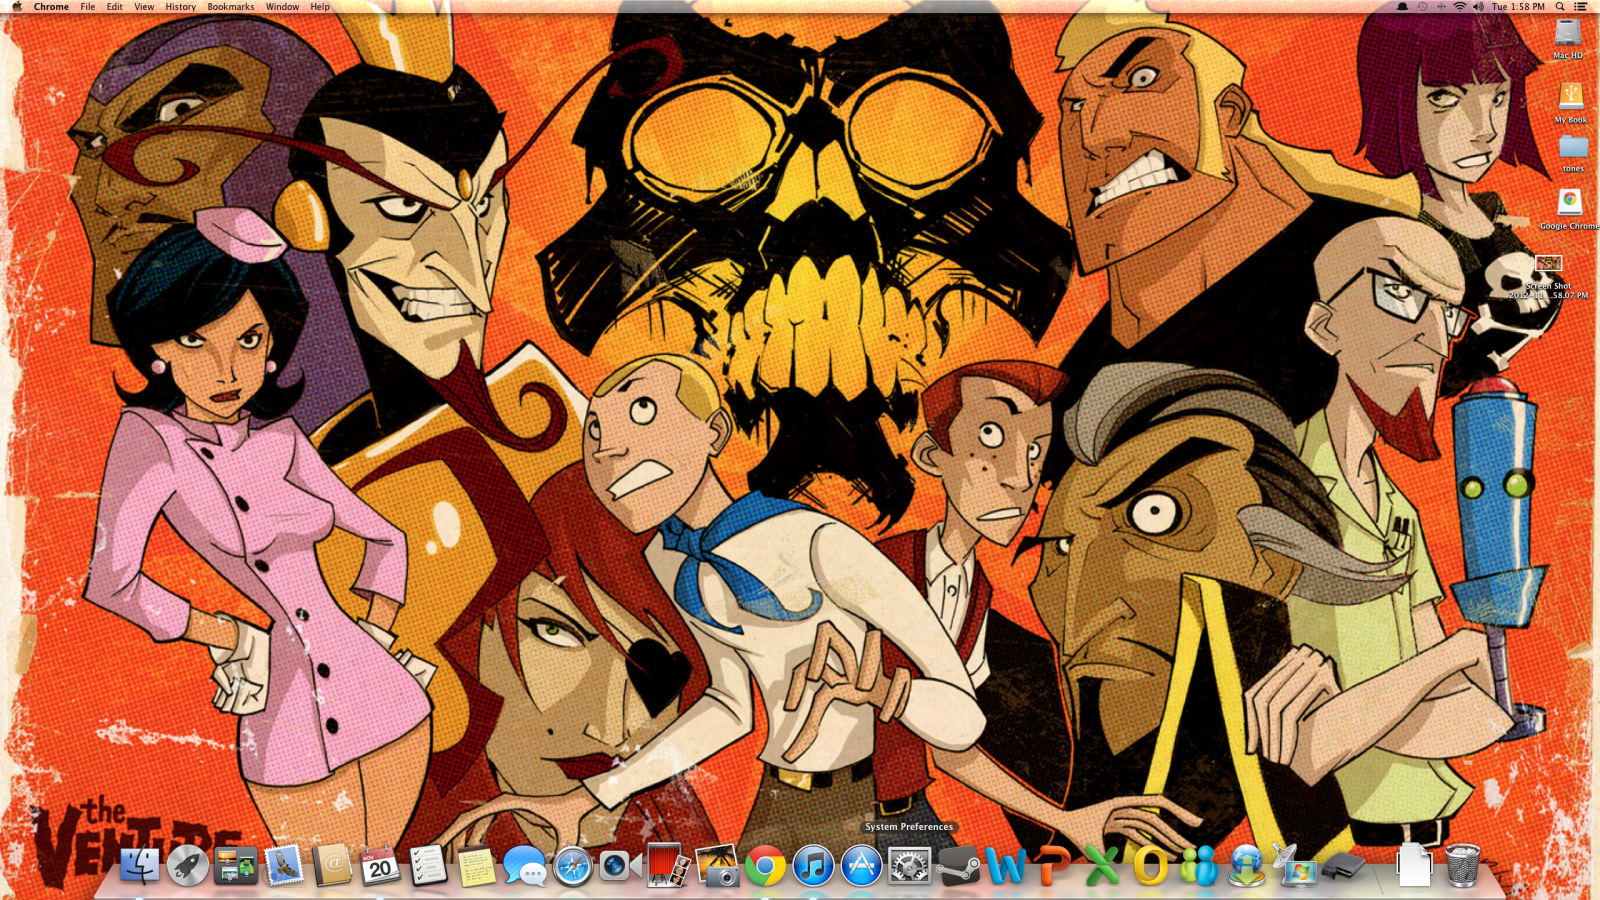1600x900 pixels.
Task: Open Calendar showing Nov 20
Action: [380, 866]
